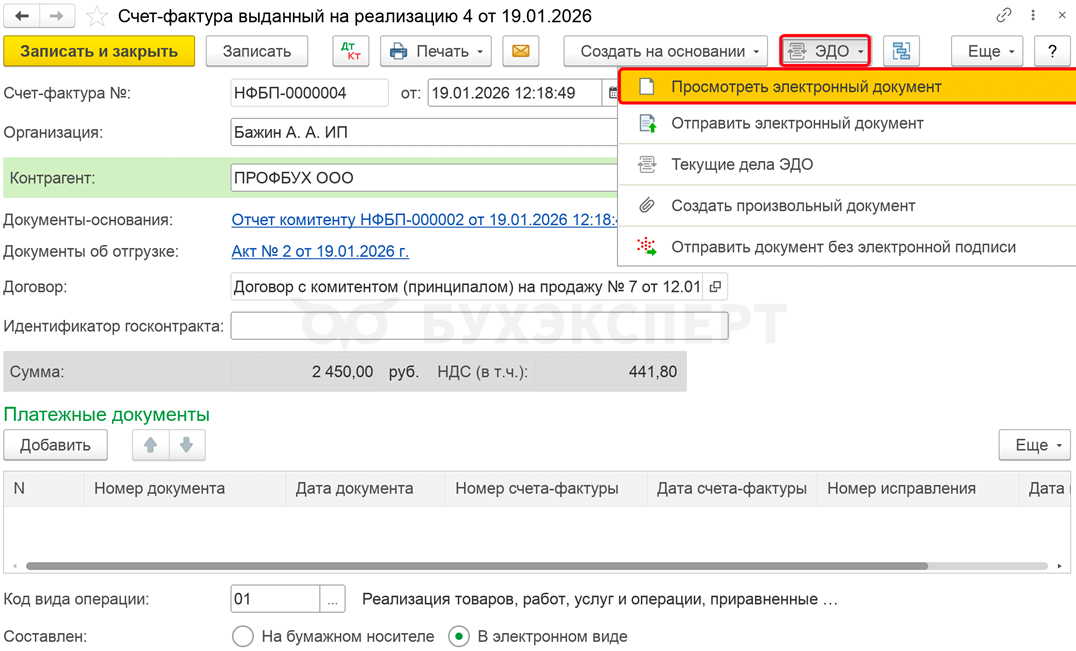This screenshot has height=651, width=1076.
Task: Open the Акт № 2 от 19.01.2026 link
Action: click(320, 251)
